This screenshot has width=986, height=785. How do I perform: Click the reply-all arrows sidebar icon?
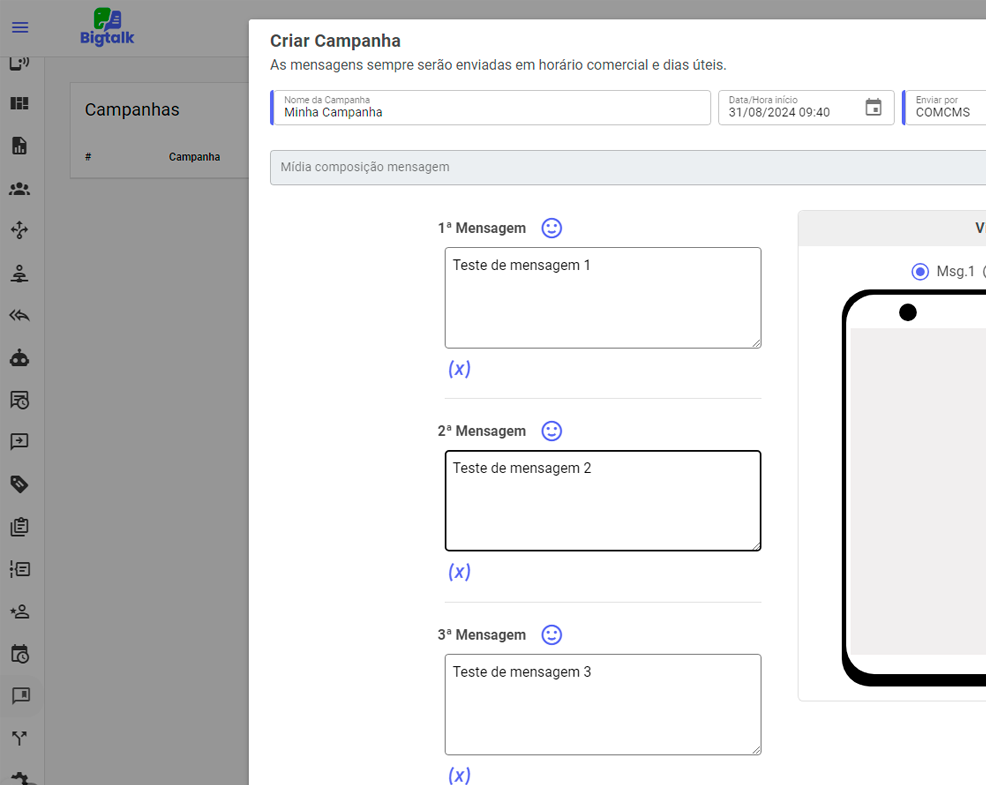[x=20, y=315]
